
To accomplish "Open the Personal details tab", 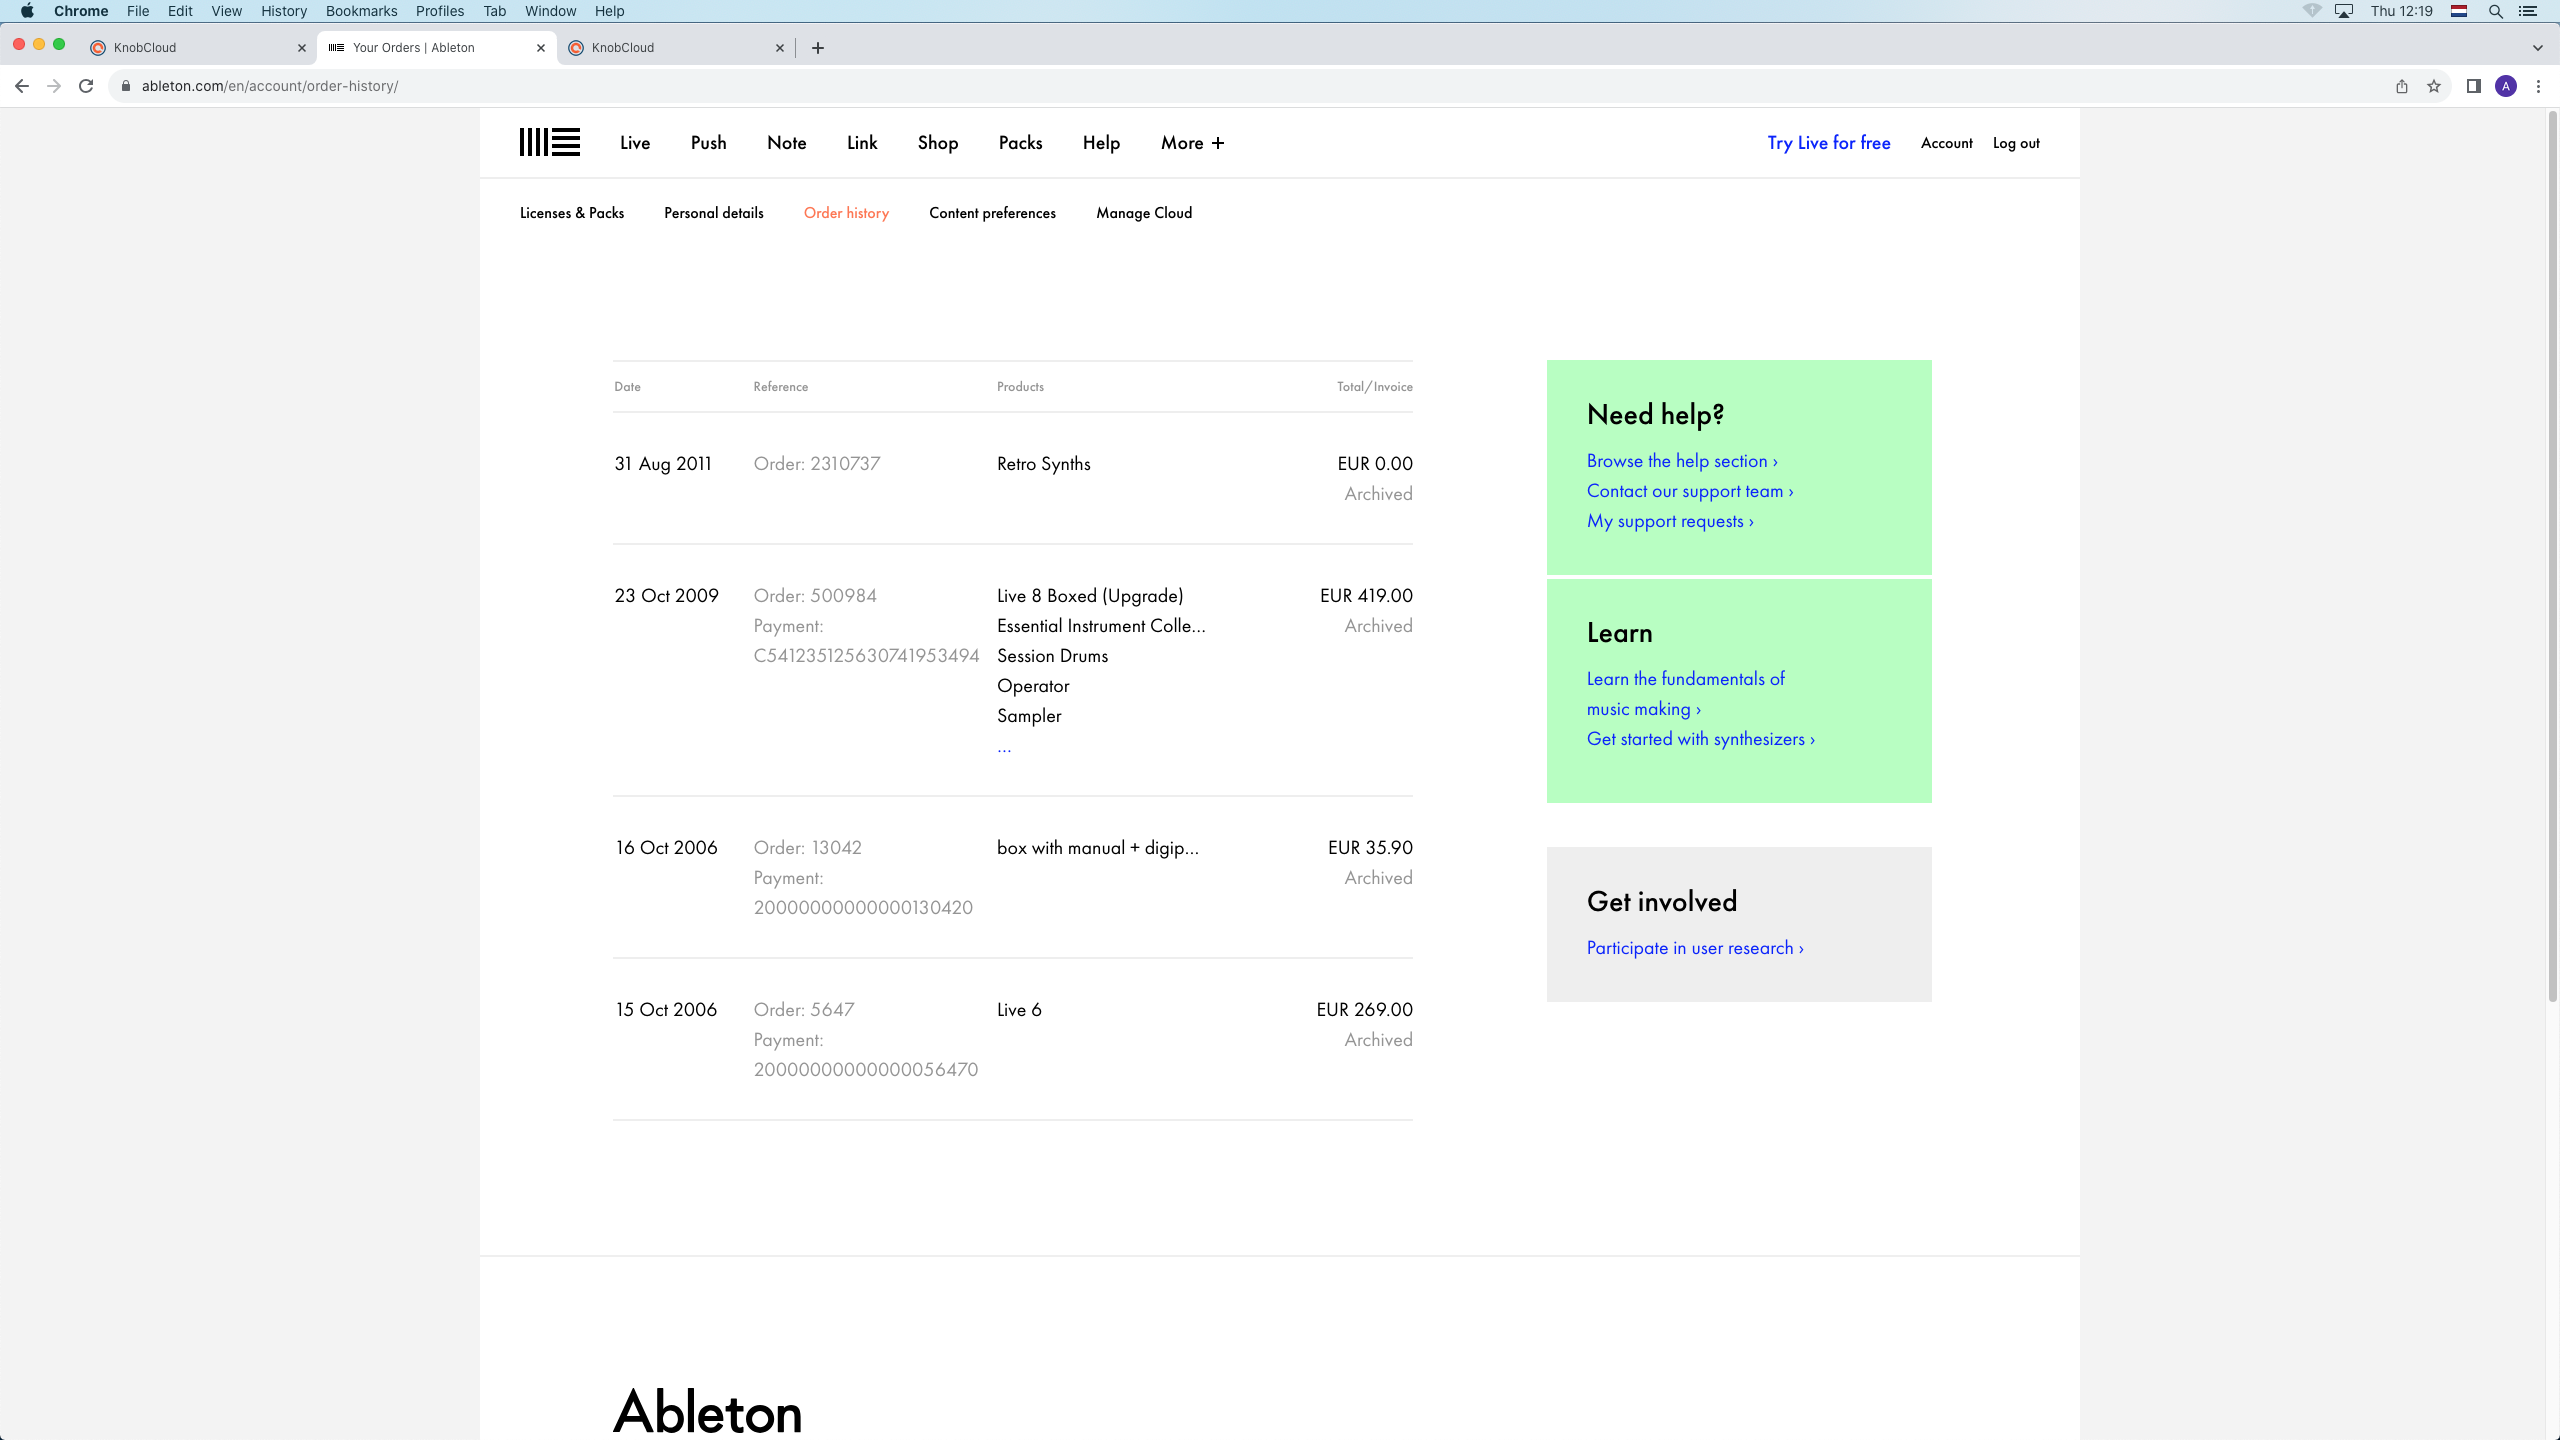I will (714, 213).
